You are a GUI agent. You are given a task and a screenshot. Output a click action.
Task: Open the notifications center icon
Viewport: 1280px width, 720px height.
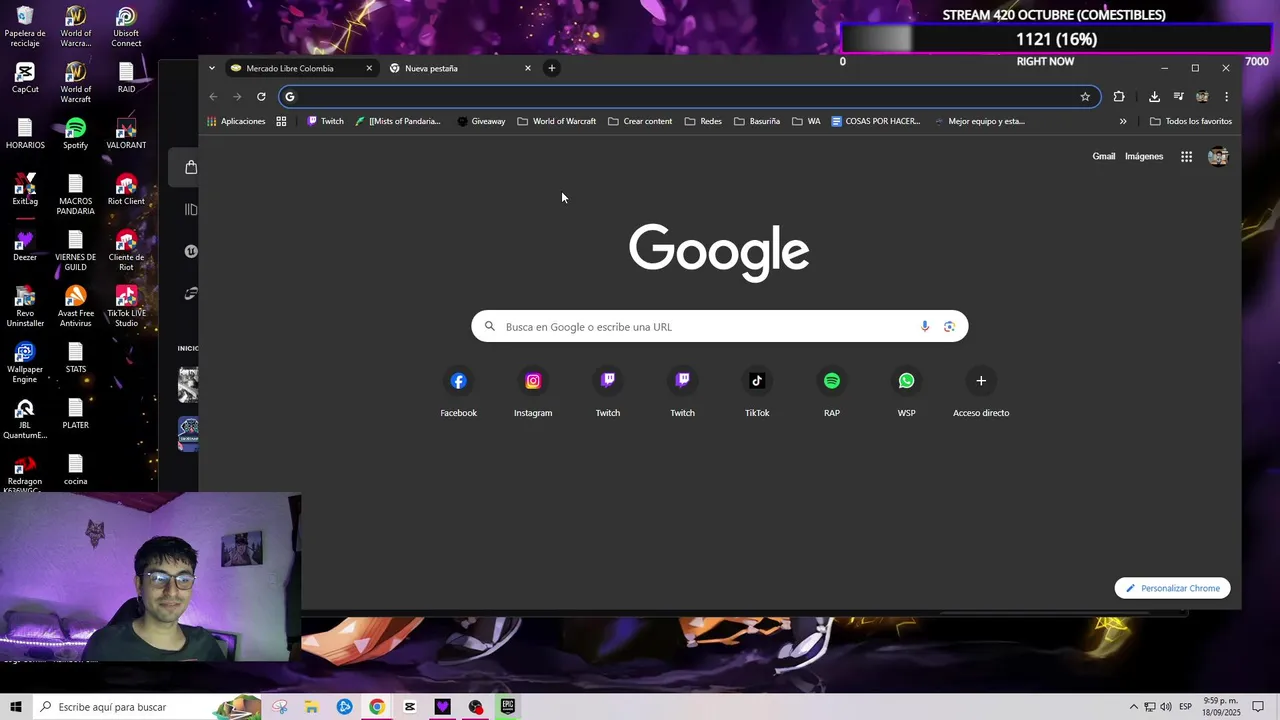pos(1258,707)
